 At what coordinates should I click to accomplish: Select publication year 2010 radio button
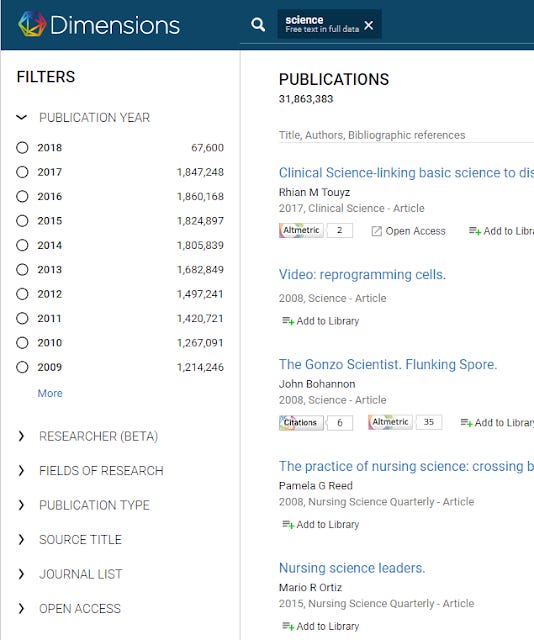point(22,343)
